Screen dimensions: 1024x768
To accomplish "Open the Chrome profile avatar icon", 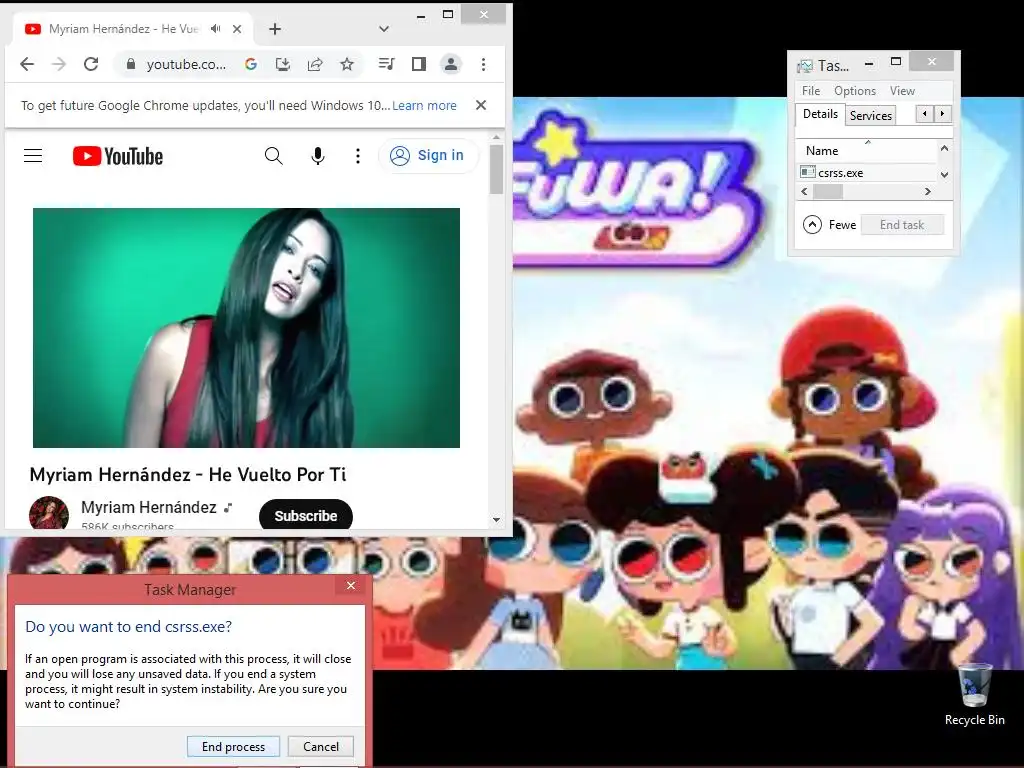I will [x=451, y=64].
